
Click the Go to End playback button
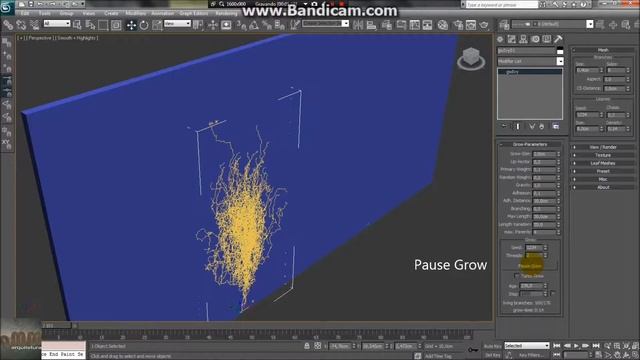point(596,346)
